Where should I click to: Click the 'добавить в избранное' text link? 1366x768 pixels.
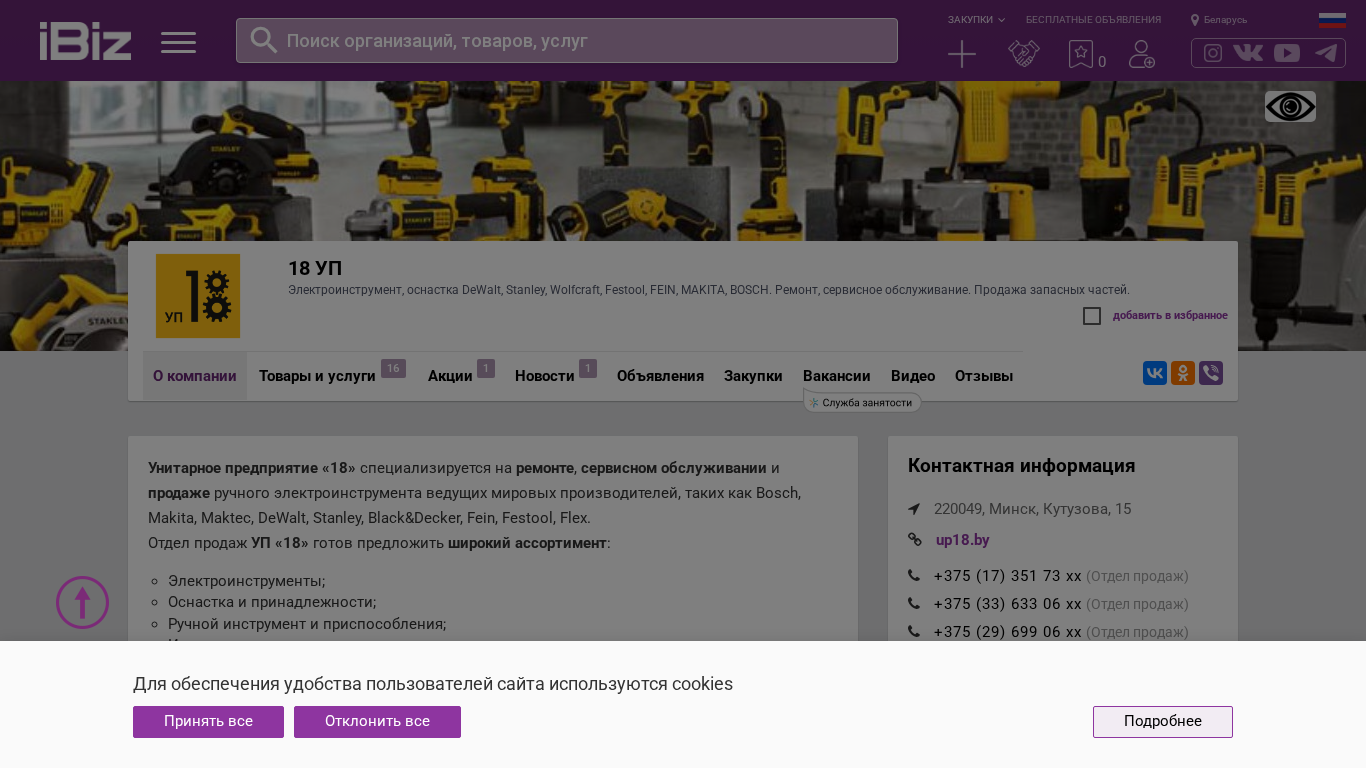(1170, 316)
